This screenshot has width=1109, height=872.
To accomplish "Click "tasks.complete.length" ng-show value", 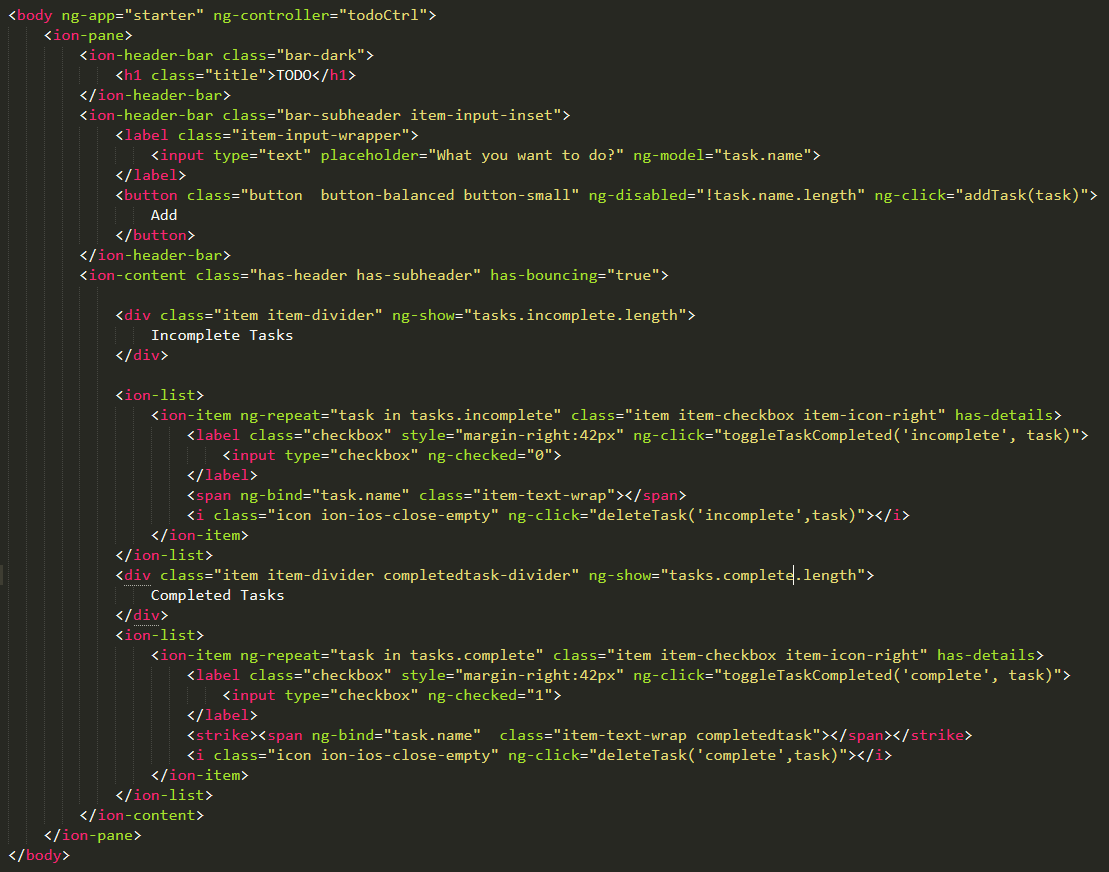I will (762, 575).
